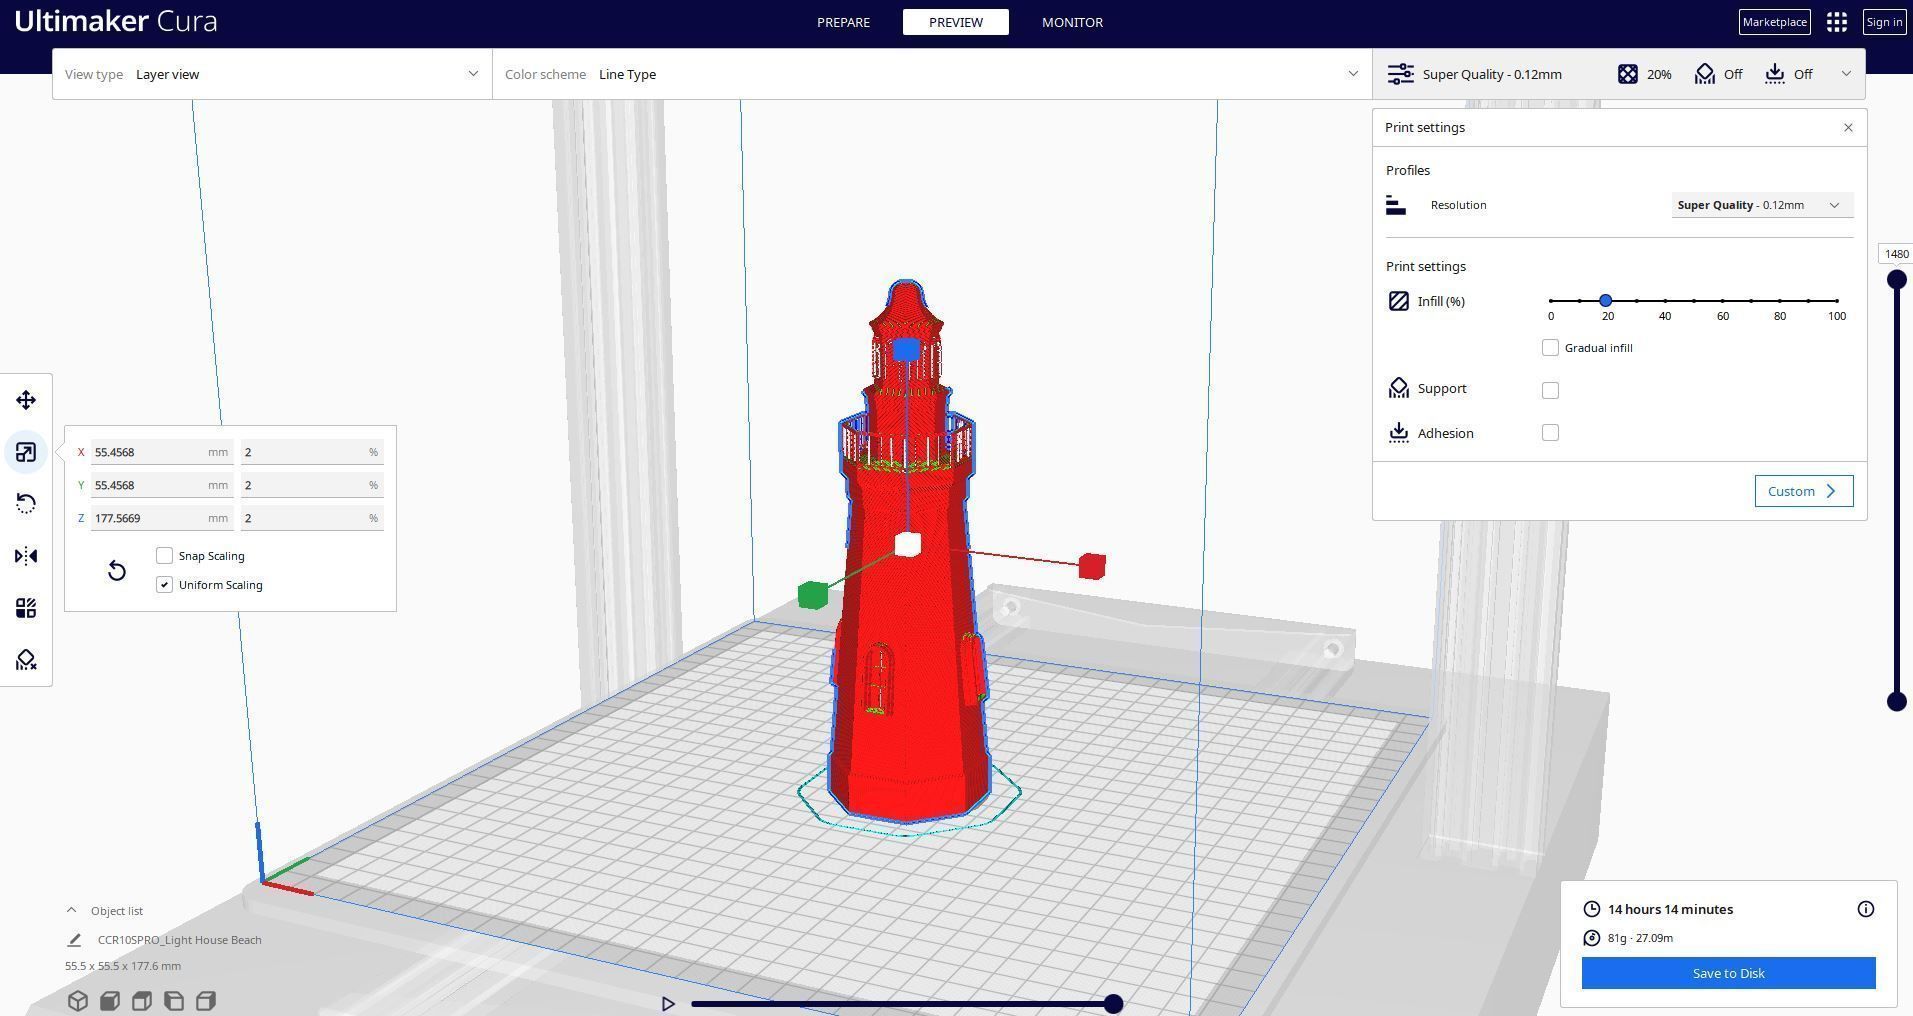
Task: Switch to top view icon
Action: (x=142, y=1000)
